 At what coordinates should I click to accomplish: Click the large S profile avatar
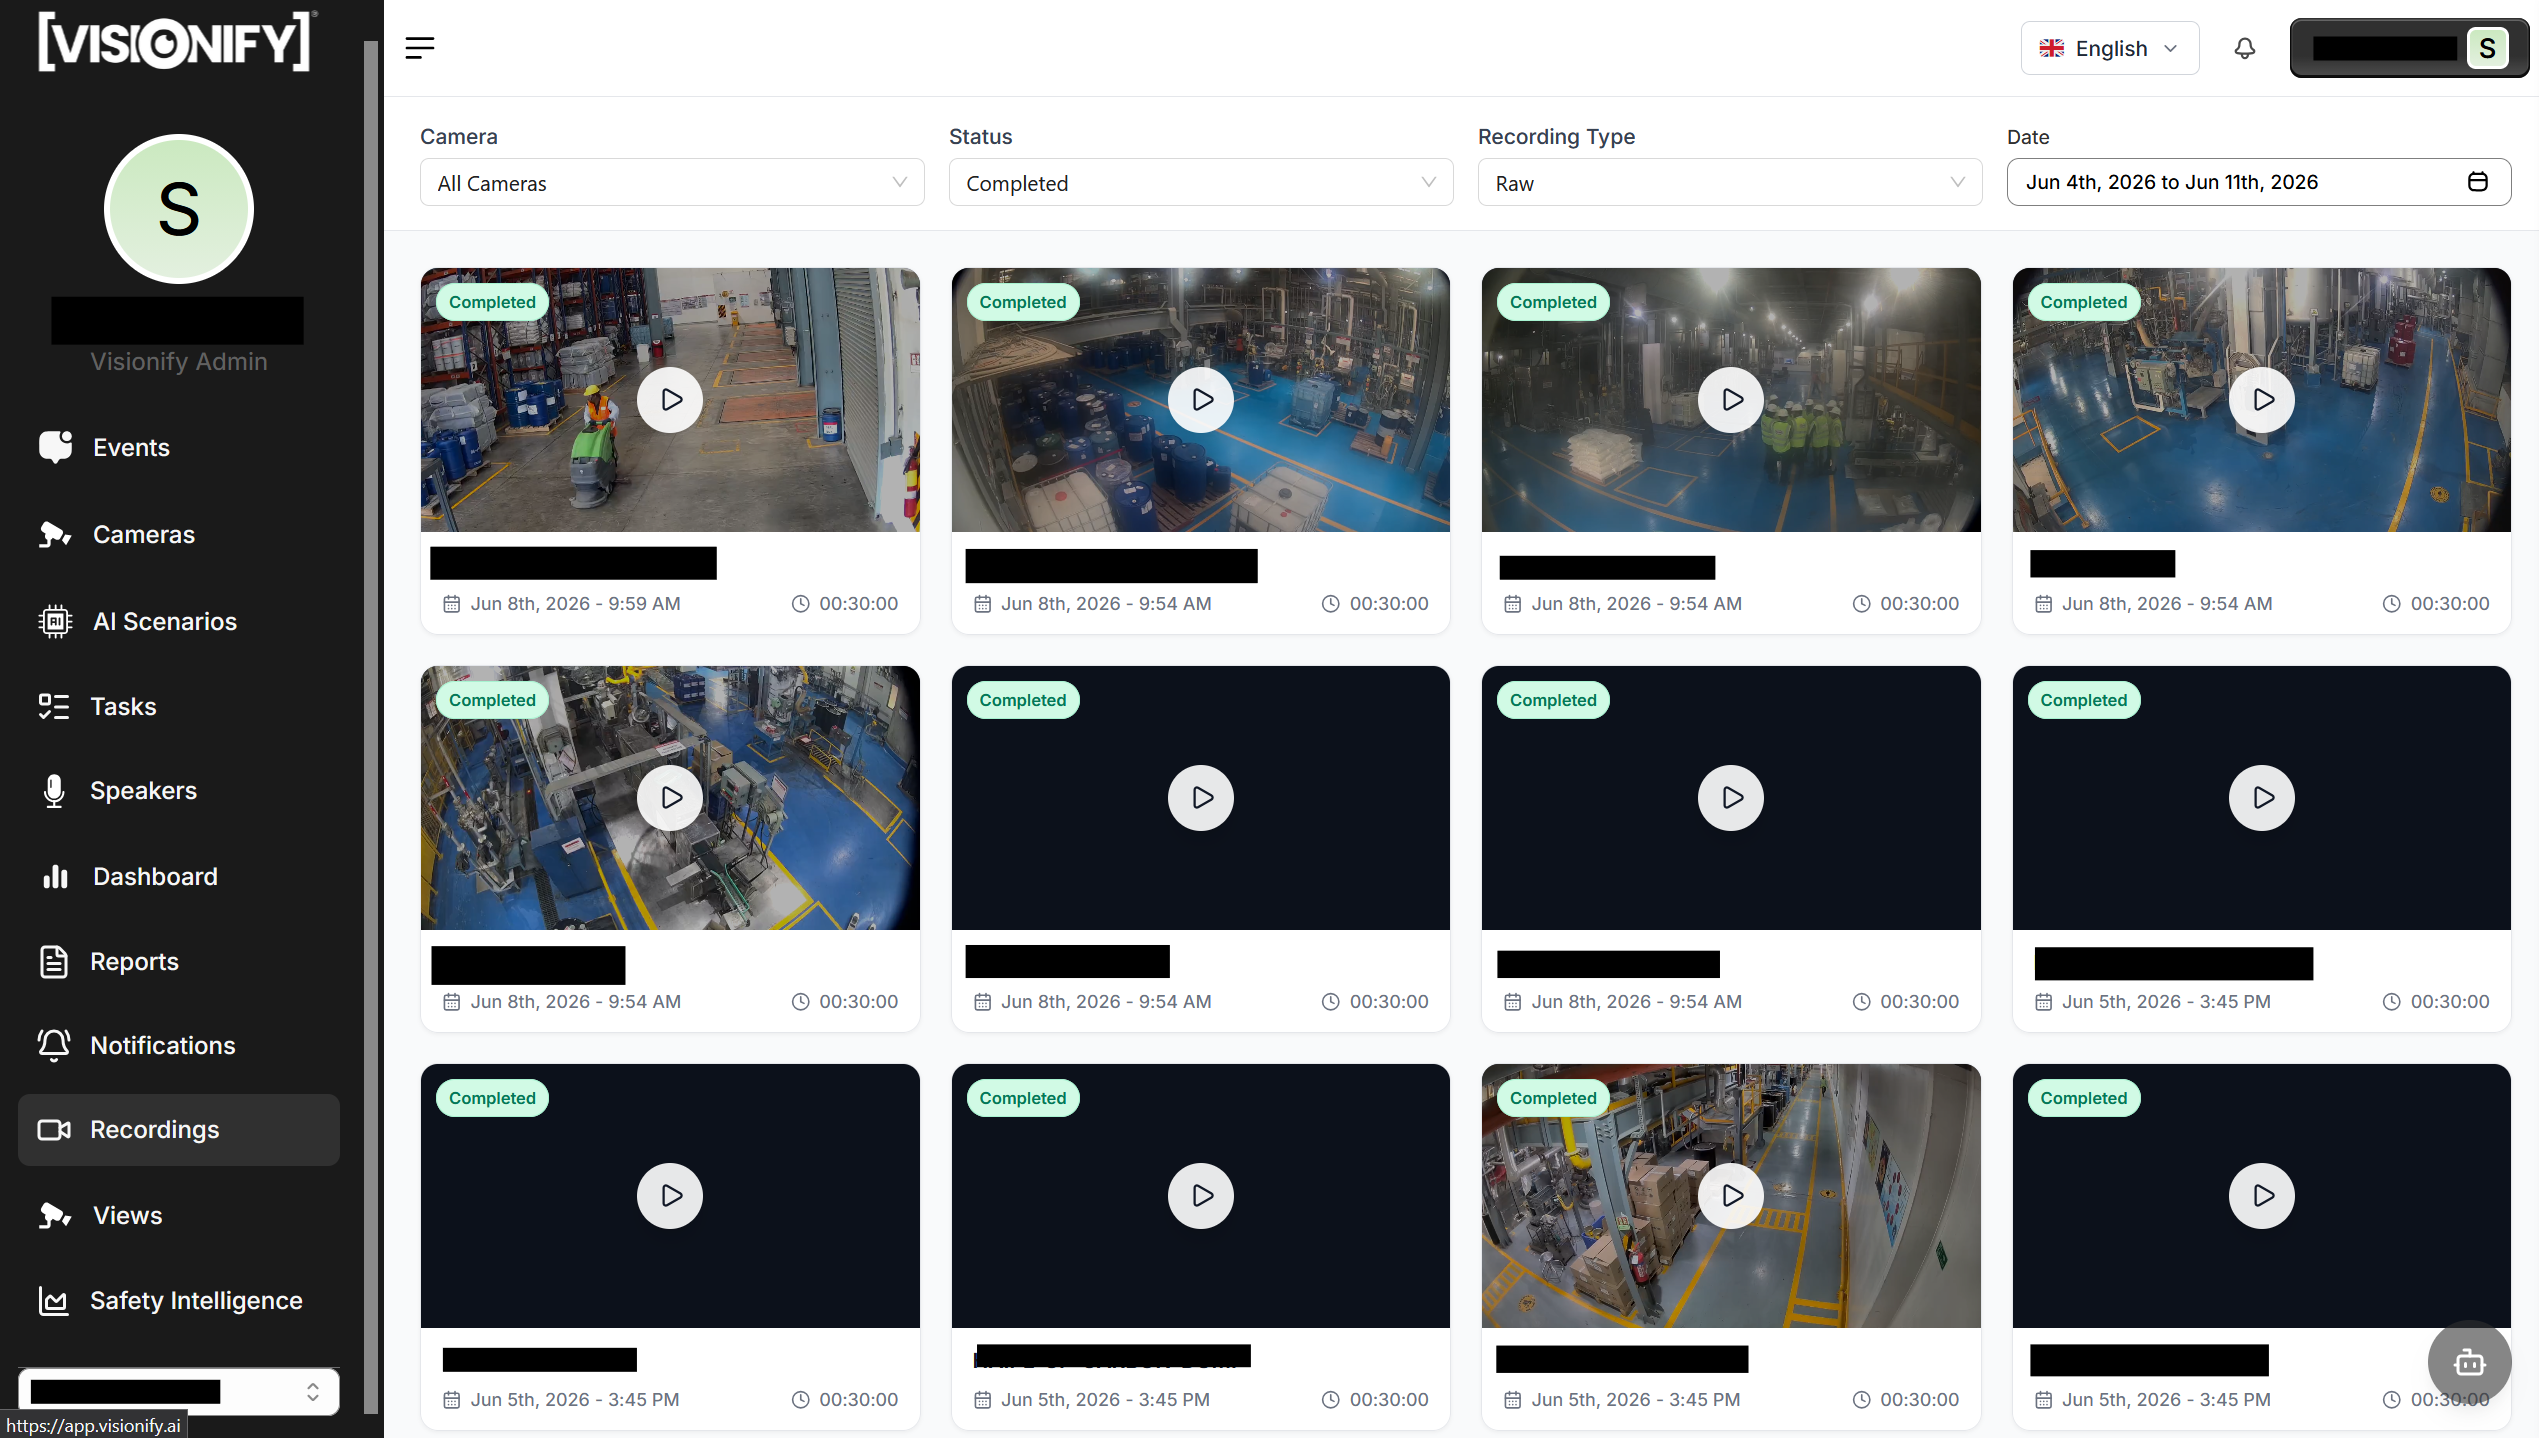(x=179, y=209)
